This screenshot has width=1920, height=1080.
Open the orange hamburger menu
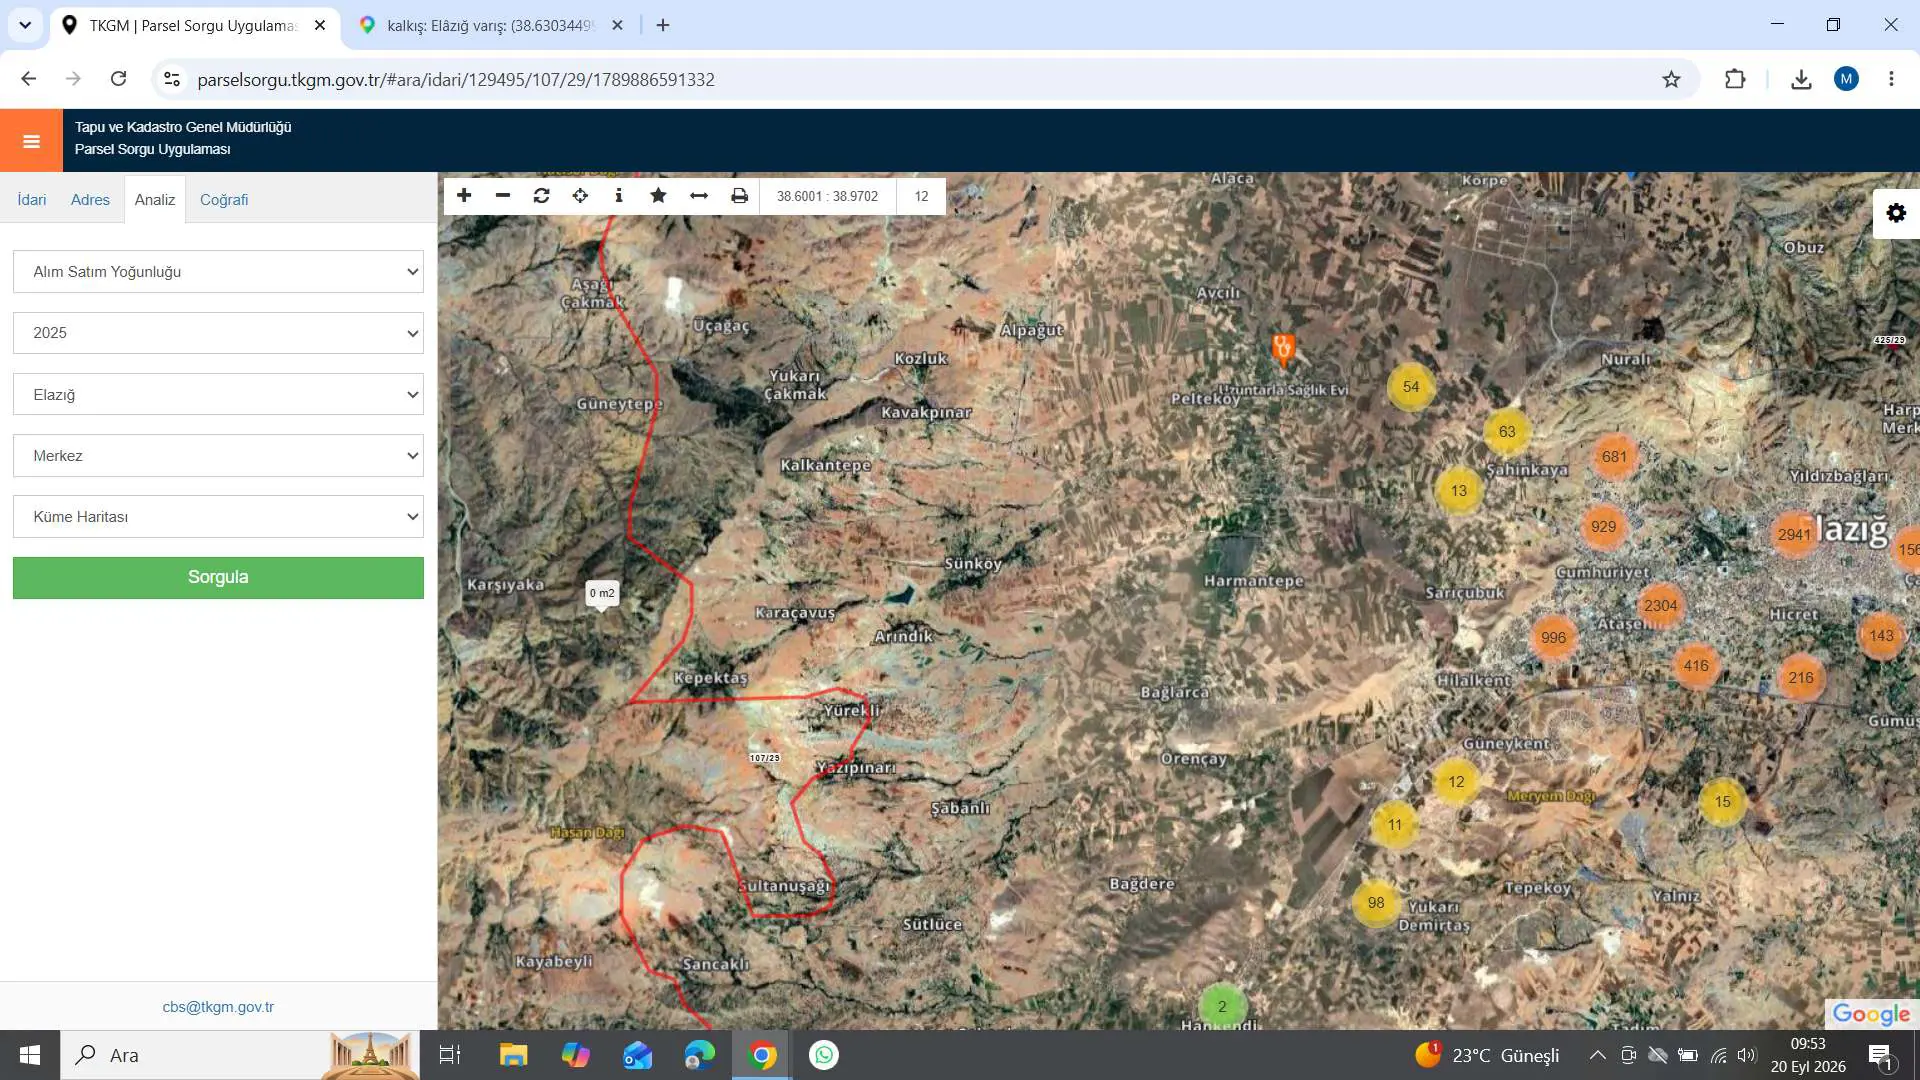31,141
